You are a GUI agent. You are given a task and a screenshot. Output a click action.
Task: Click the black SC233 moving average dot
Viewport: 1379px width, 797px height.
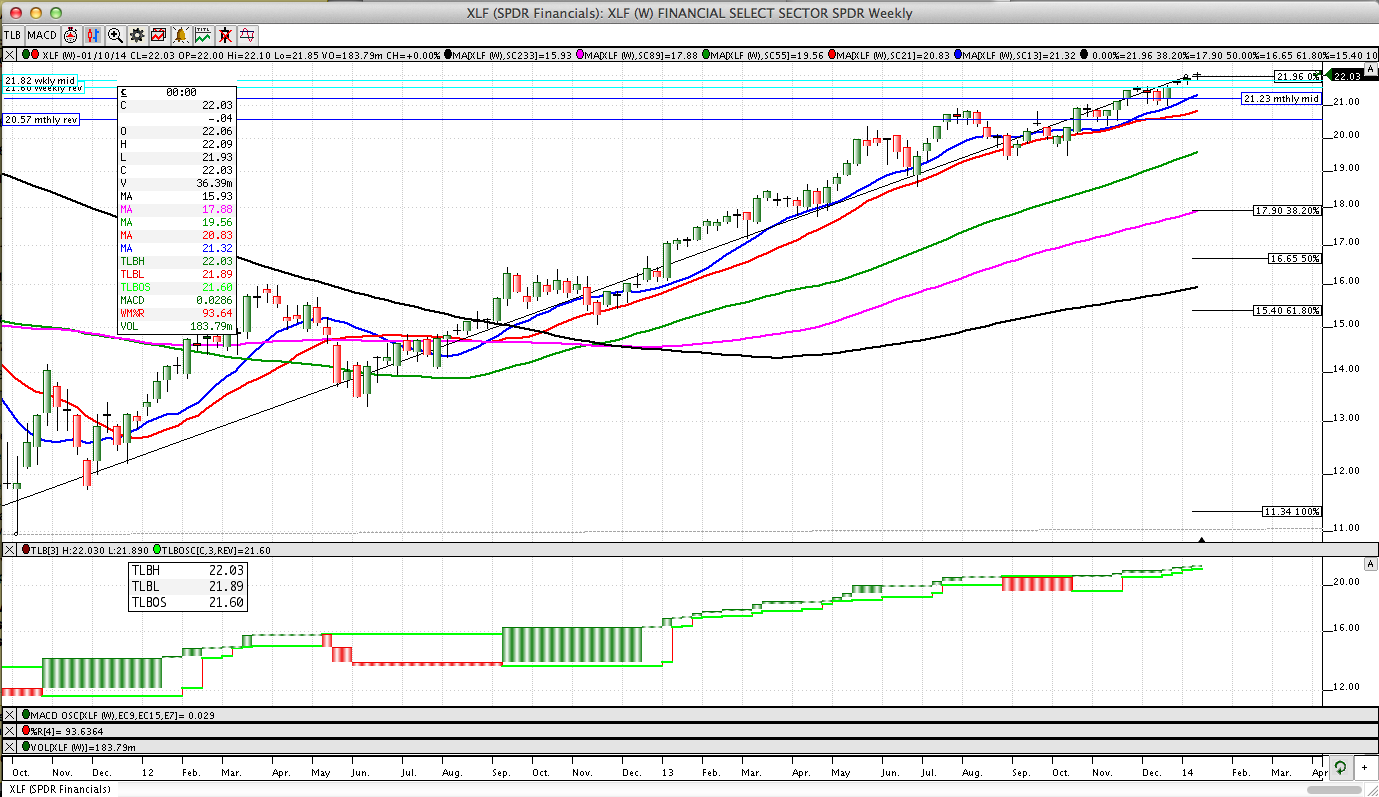(x=448, y=54)
